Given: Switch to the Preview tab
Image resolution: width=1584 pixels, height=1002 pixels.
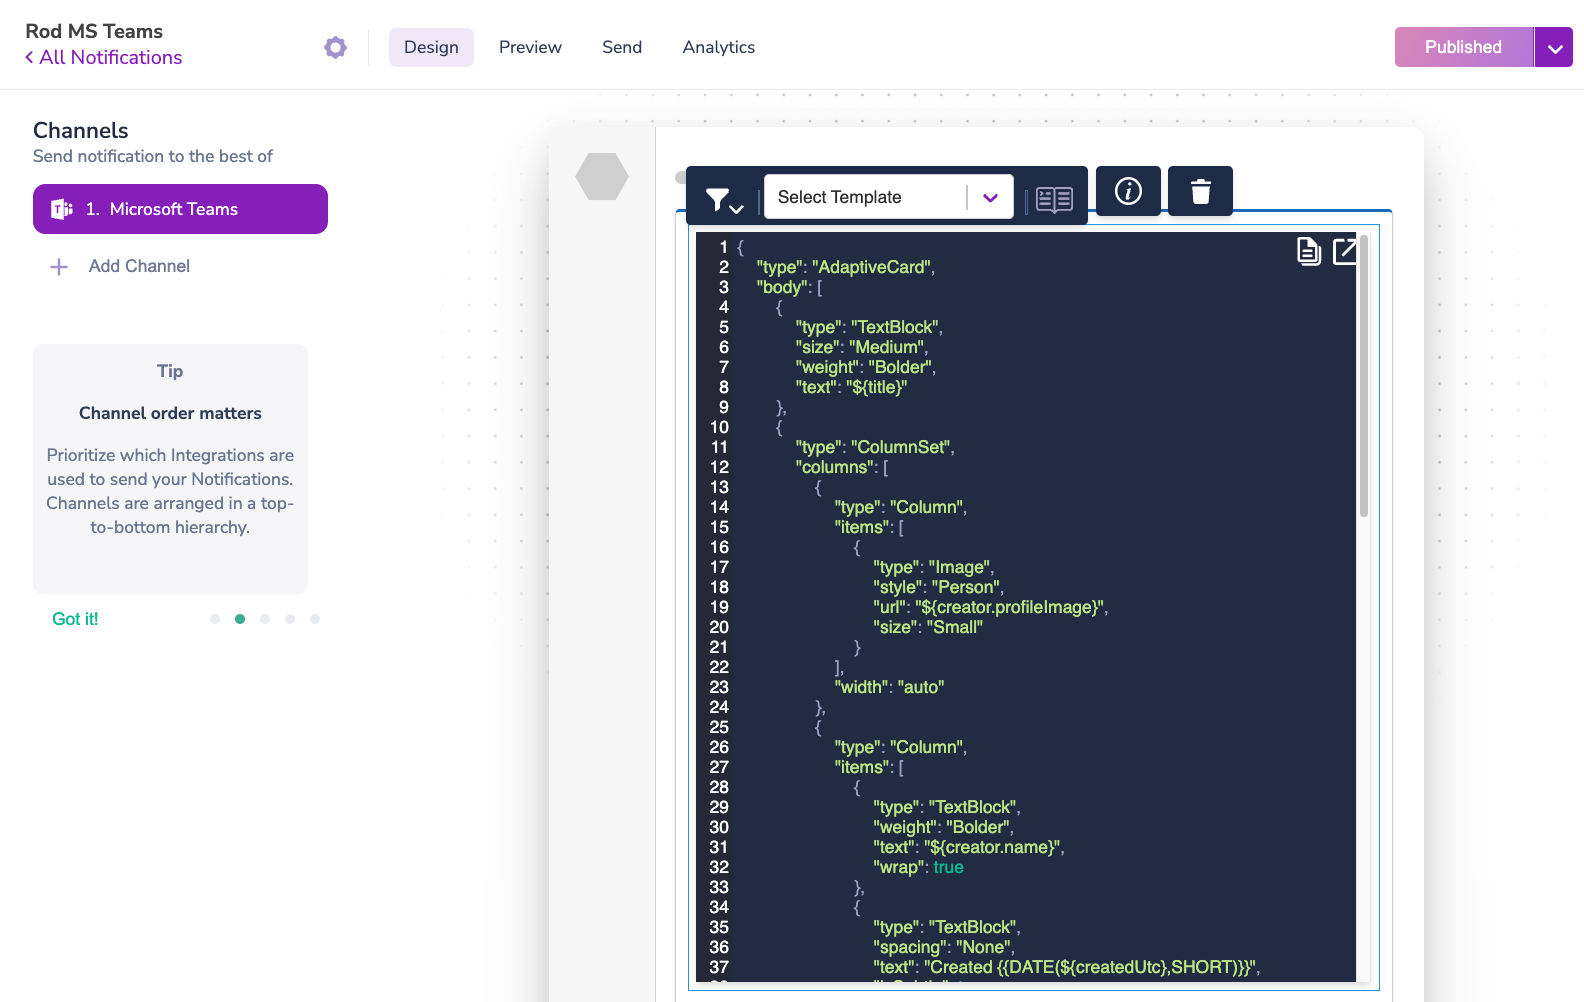Looking at the screenshot, I should point(530,47).
